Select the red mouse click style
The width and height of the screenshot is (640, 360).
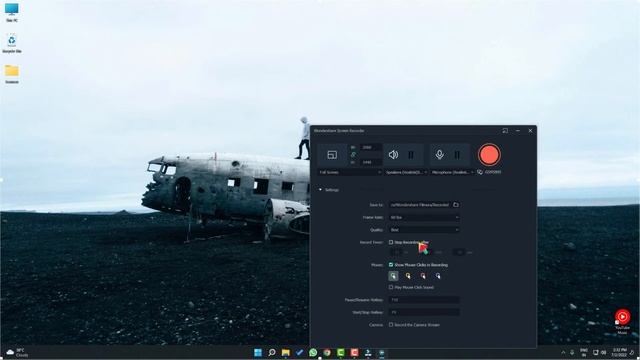click(x=423, y=276)
